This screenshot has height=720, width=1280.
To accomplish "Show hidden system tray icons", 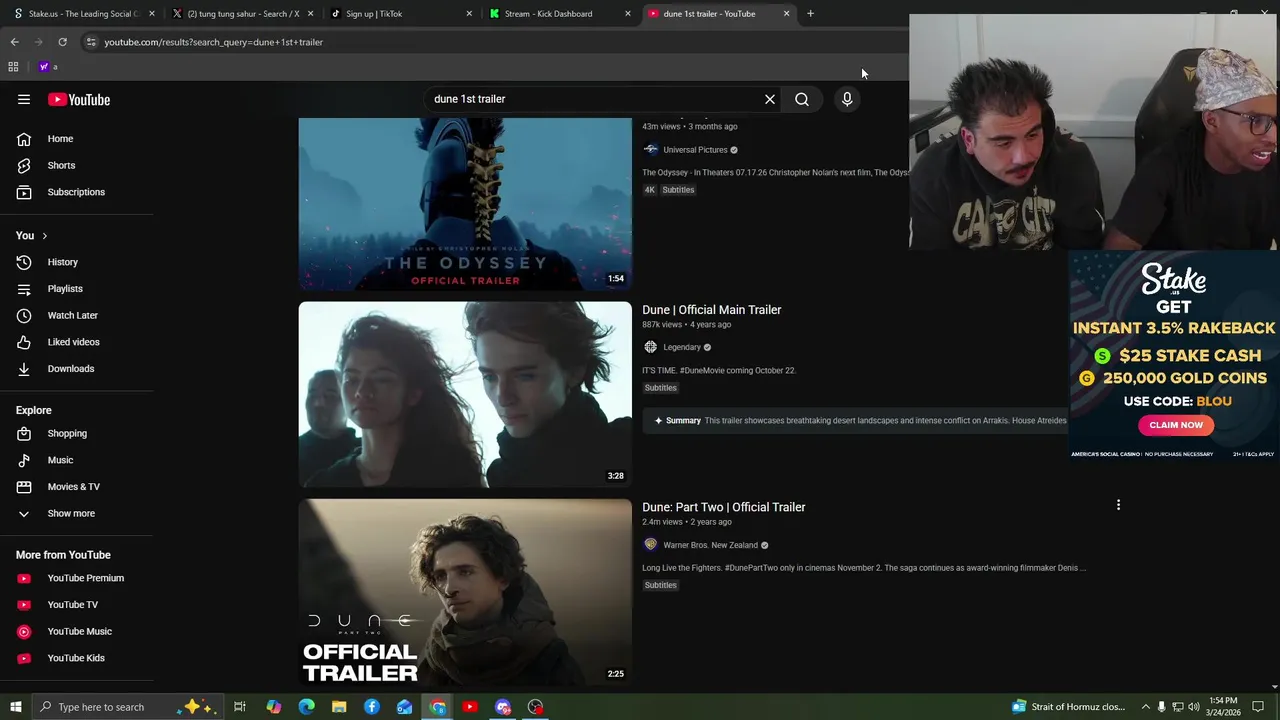I will point(1146,707).
